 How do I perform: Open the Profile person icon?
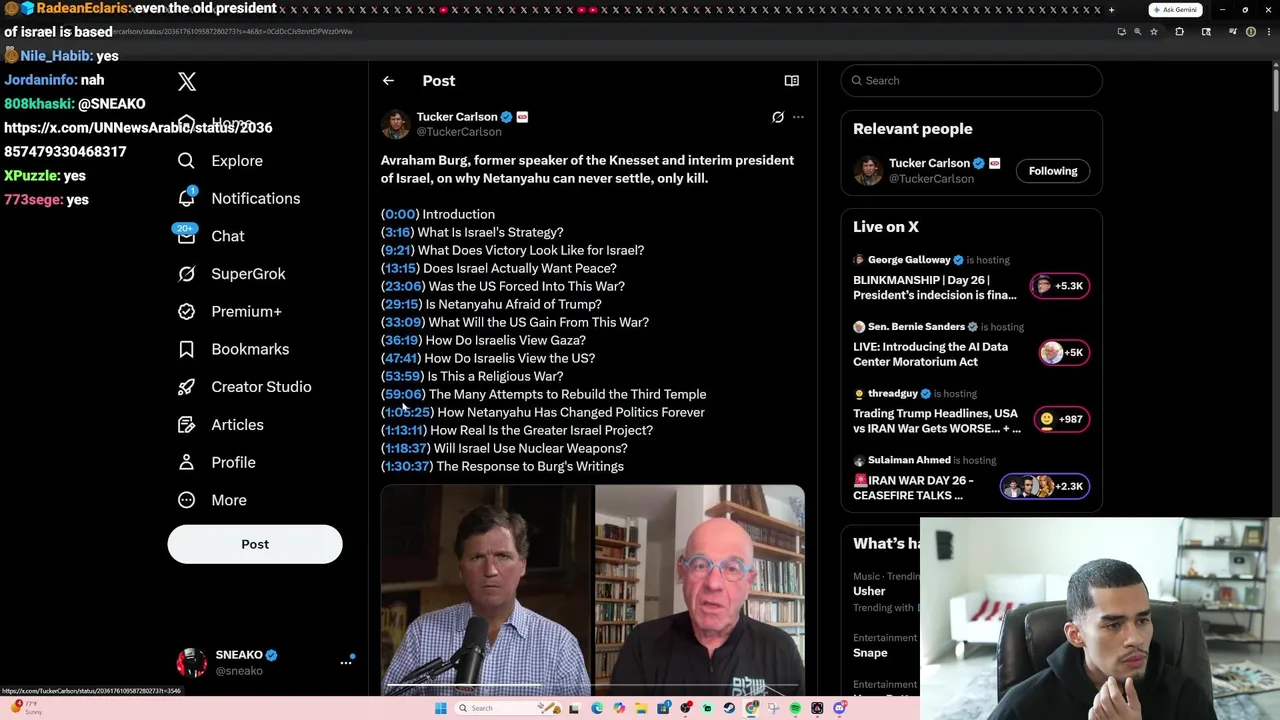(x=186, y=462)
